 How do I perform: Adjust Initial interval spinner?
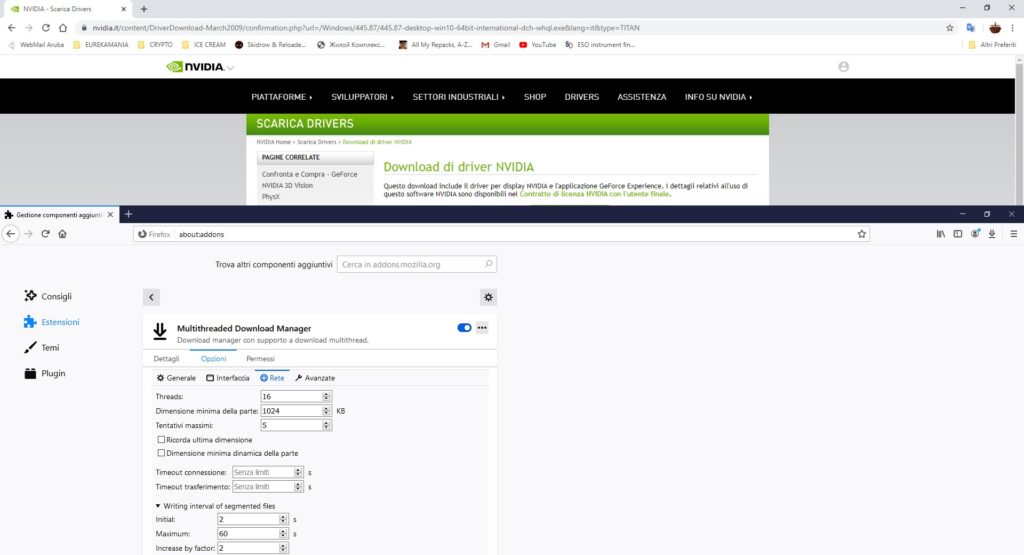point(283,519)
